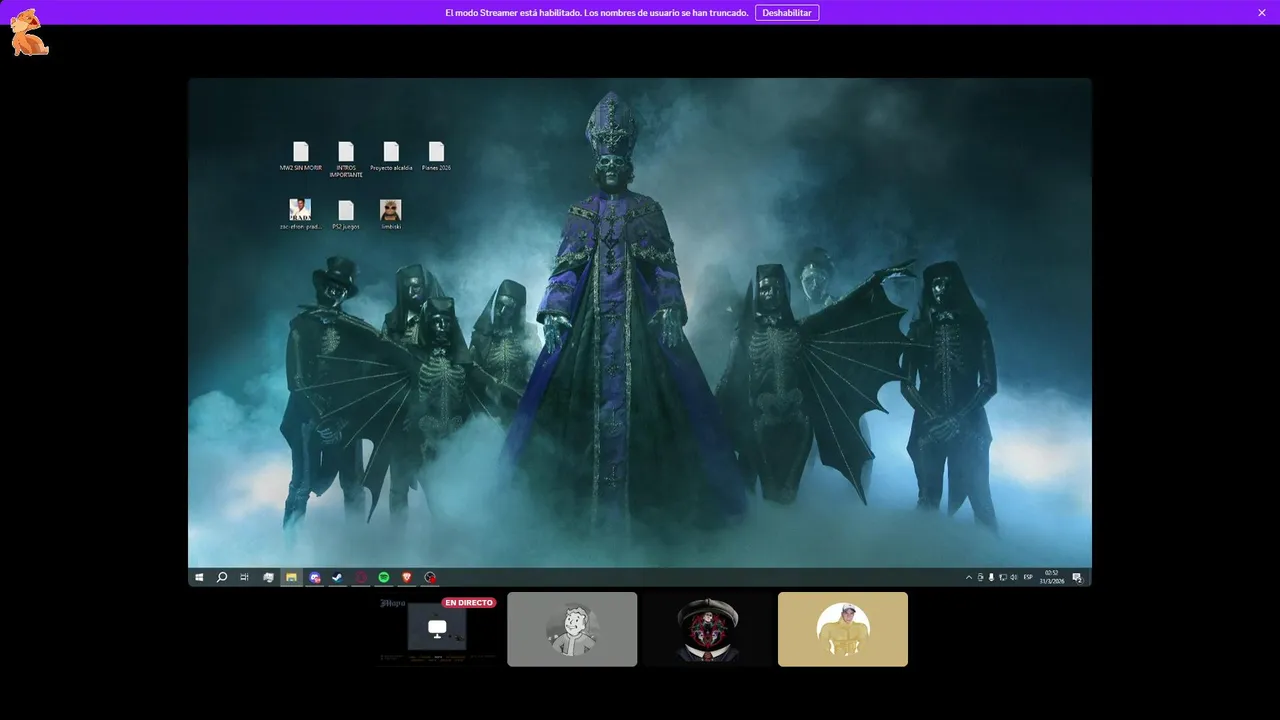The height and width of the screenshot is (720, 1280).
Task: Open Opera GX from the streamed taskbar
Action: (361, 577)
